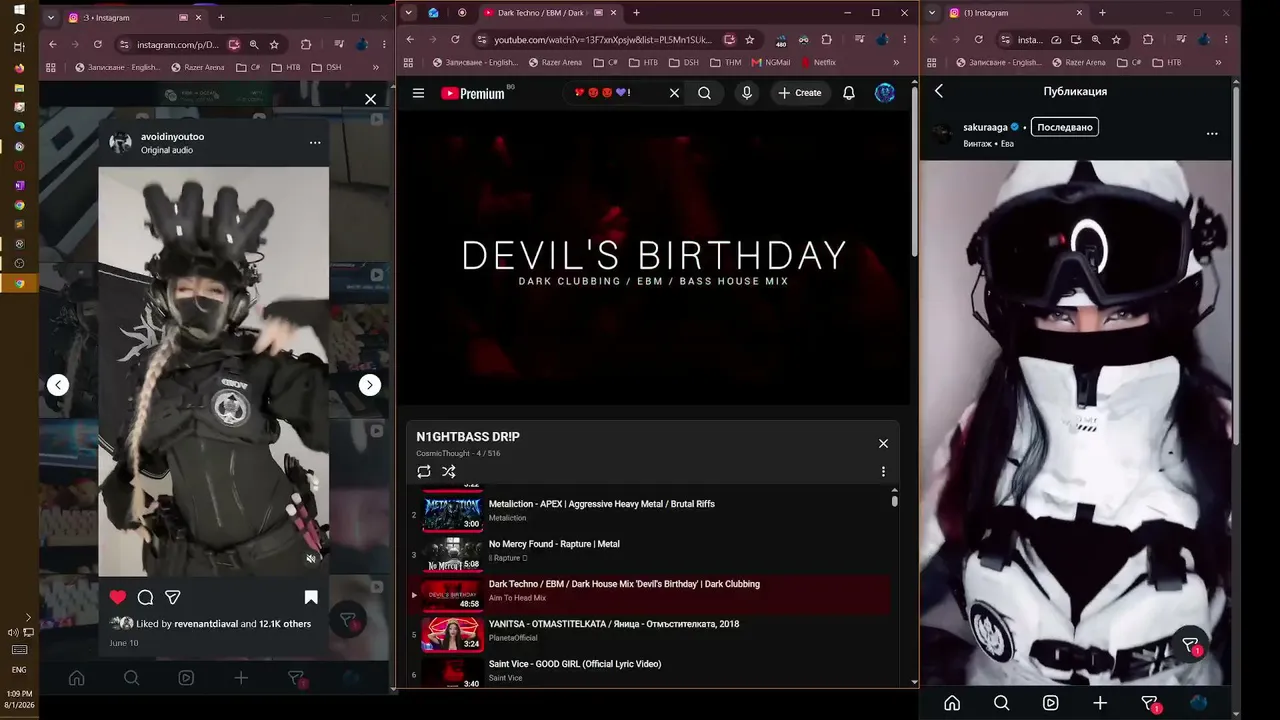Viewport: 1280px width, 720px height.
Task: Go back from the Публикация post in the right window
Action: point(939,91)
